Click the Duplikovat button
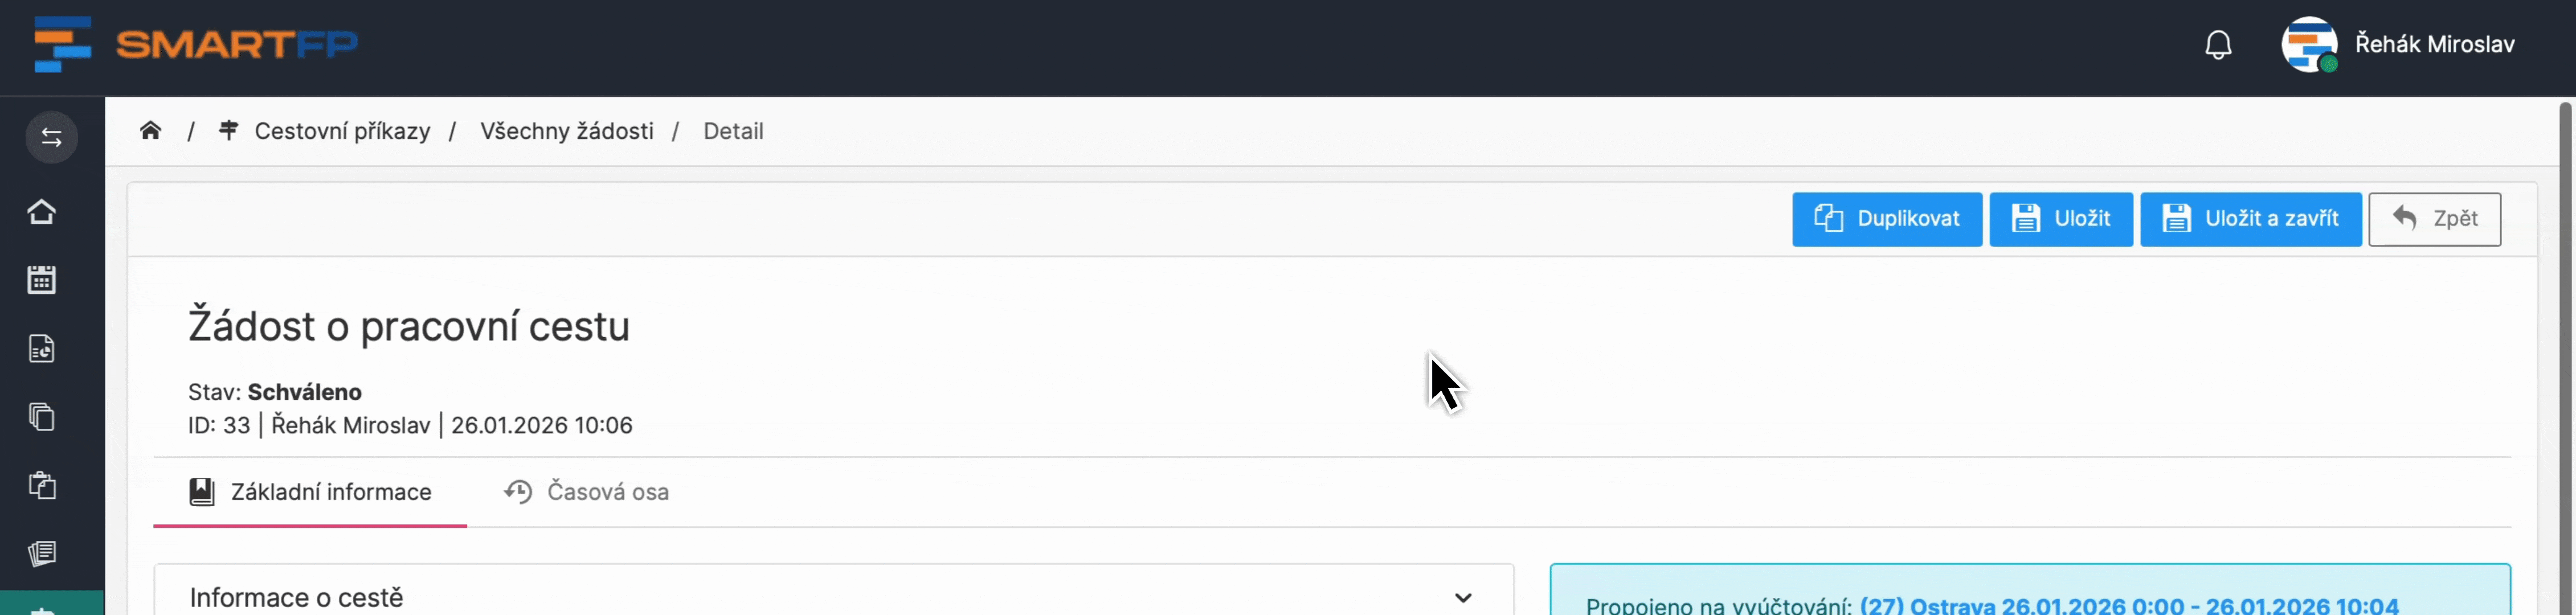Screen dimensions: 2576x615 pyautogui.click(x=1887, y=219)
